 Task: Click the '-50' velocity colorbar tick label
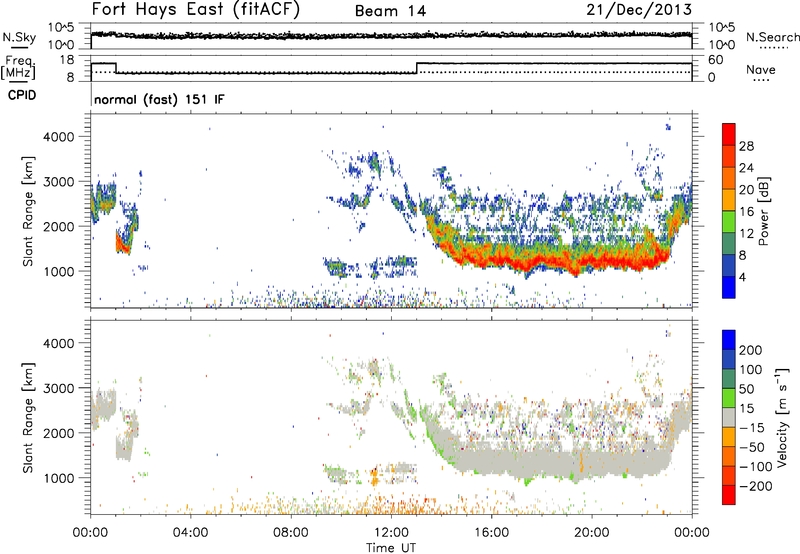[752, 447]
